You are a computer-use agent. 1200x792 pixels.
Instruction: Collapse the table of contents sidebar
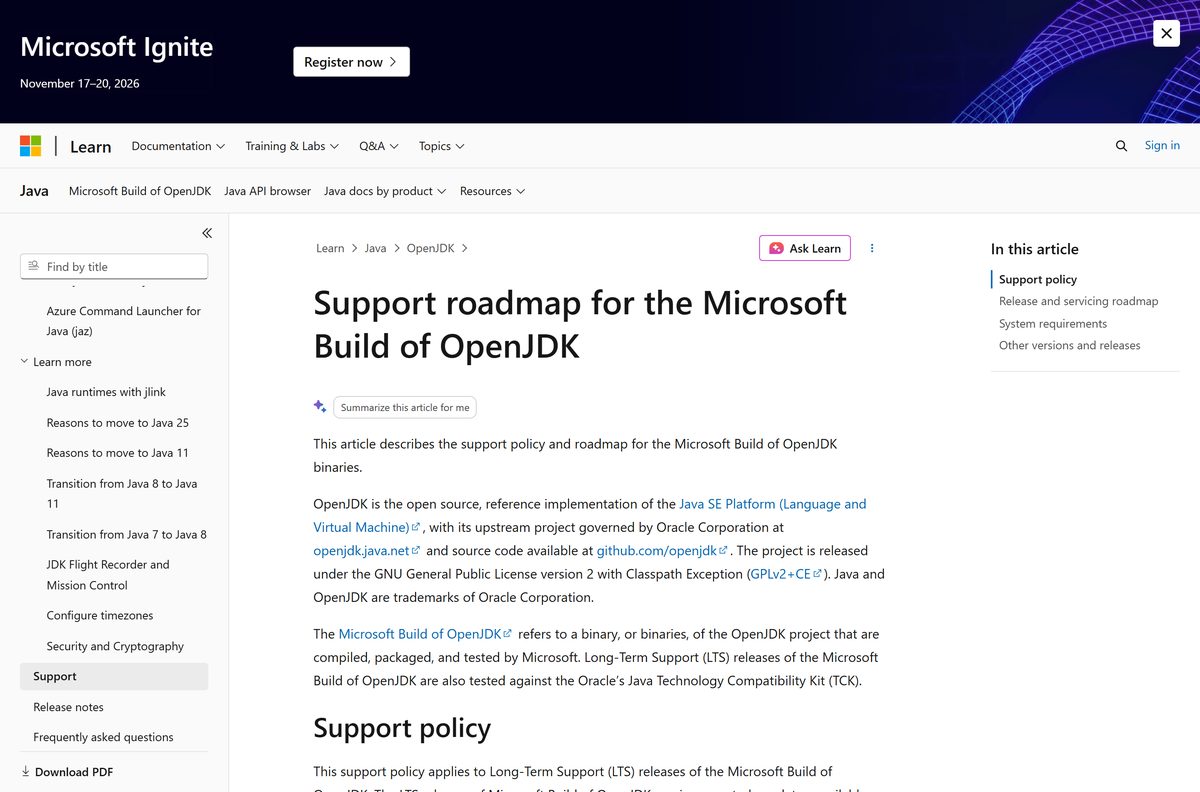pos(207,233)
